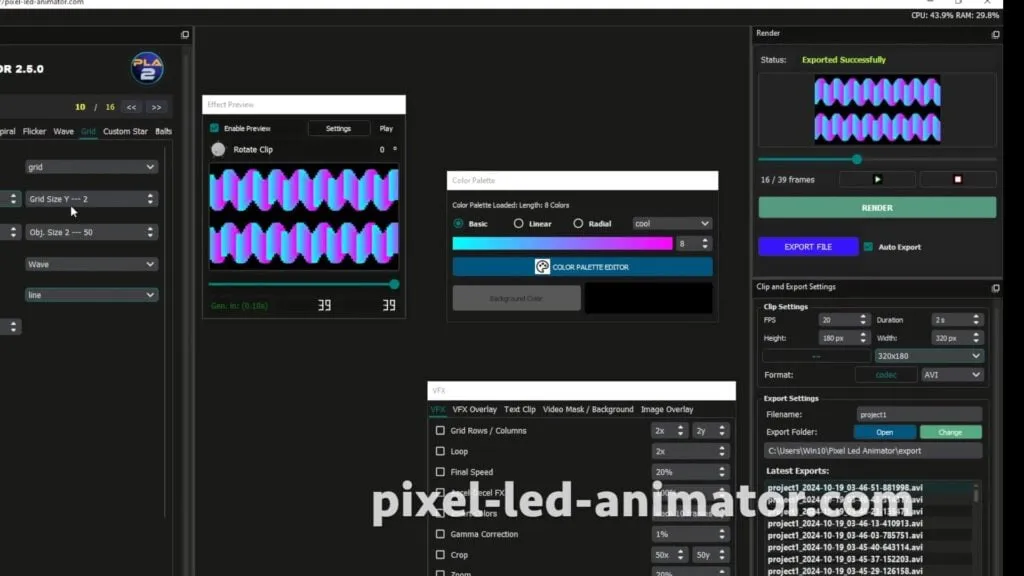Enable the Gamma Correction checkbox
This screenshot has height=576, width=1024.
tap(440, 534)
